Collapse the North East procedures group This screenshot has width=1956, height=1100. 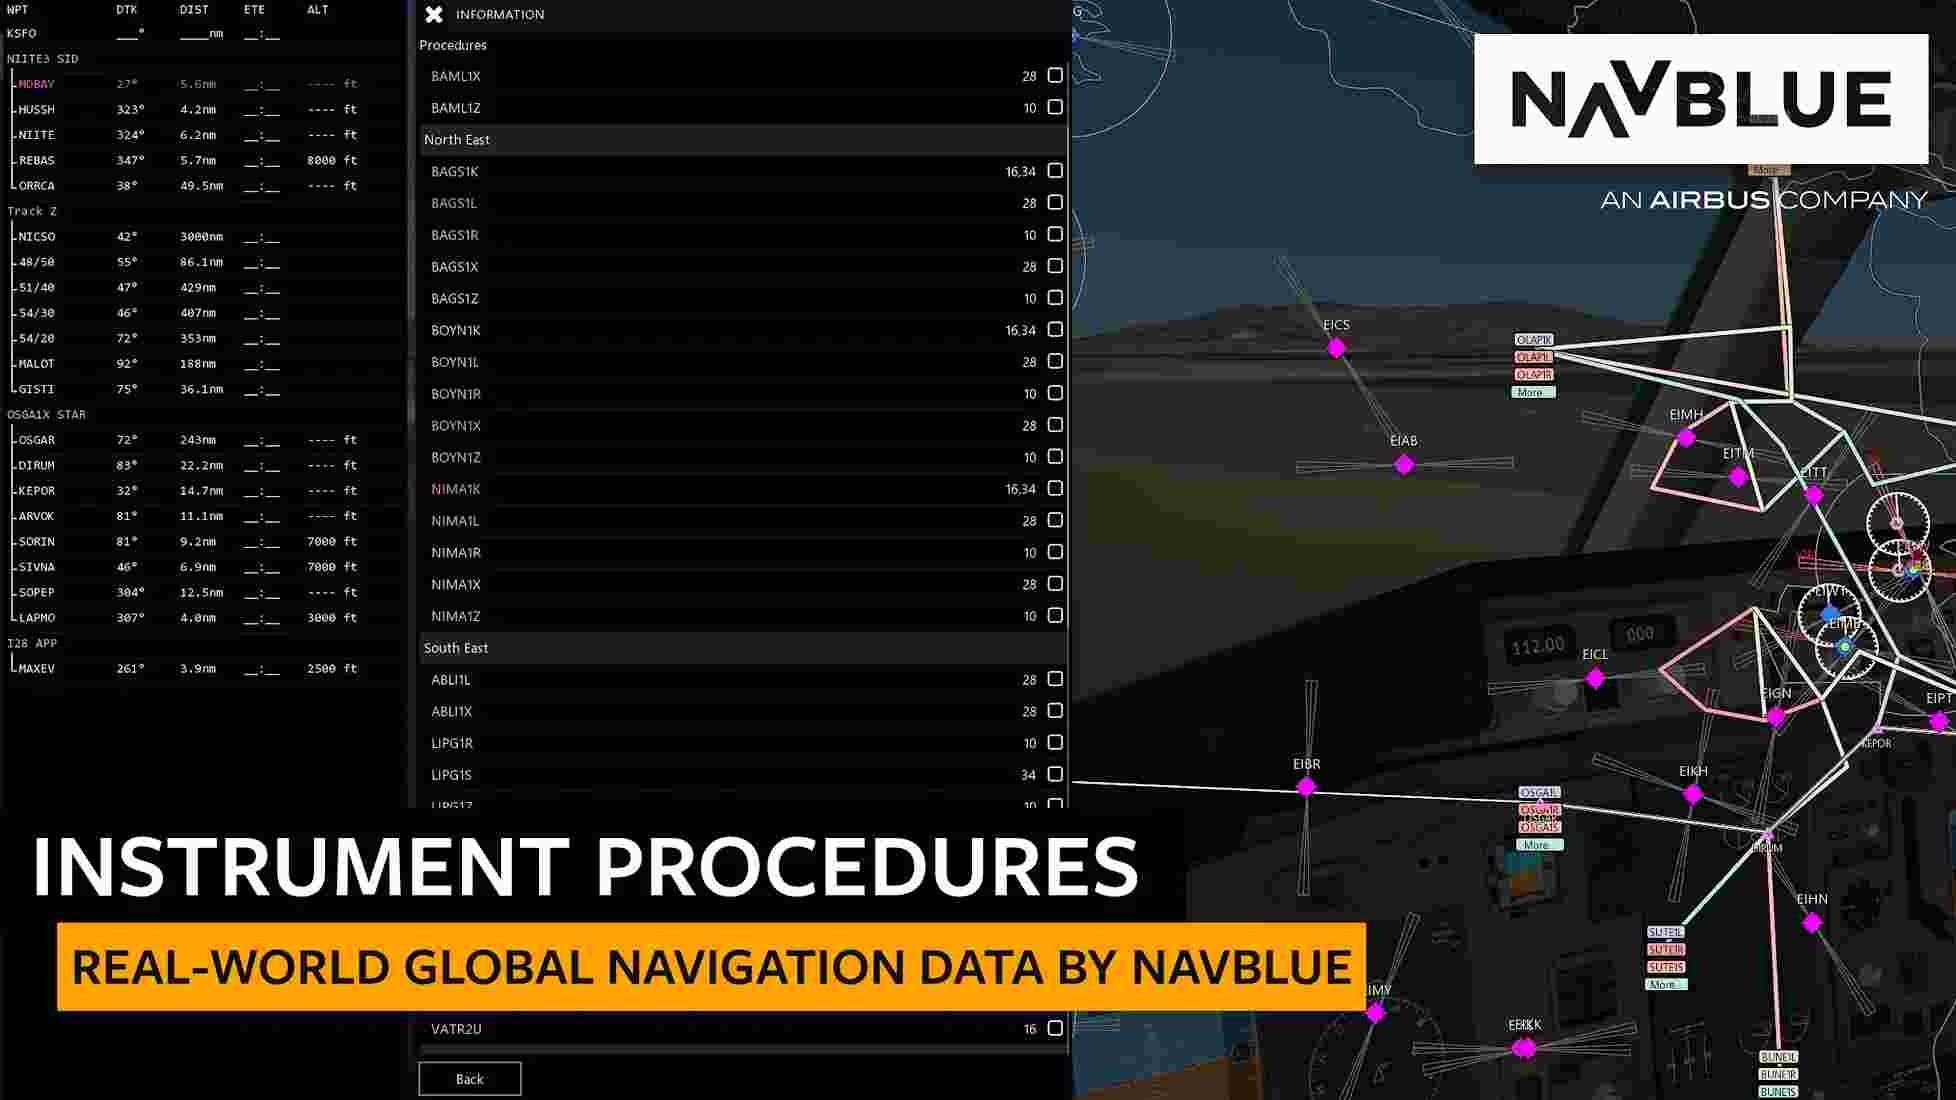743,140
